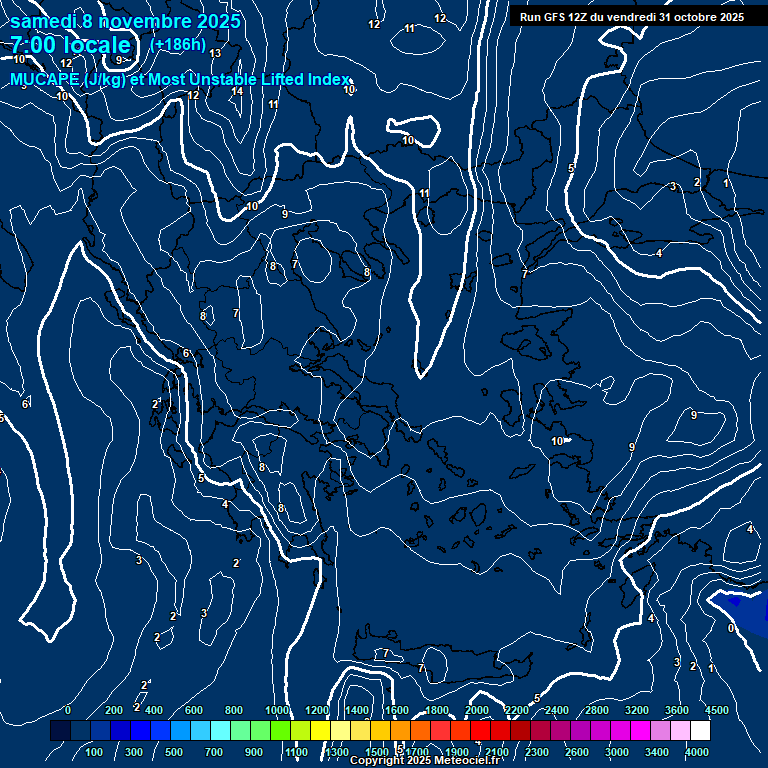Image resolution: width=768 pixels, height=768 pixels.
Task: Click the contour label '14' on the map
Action: [237, 91]
